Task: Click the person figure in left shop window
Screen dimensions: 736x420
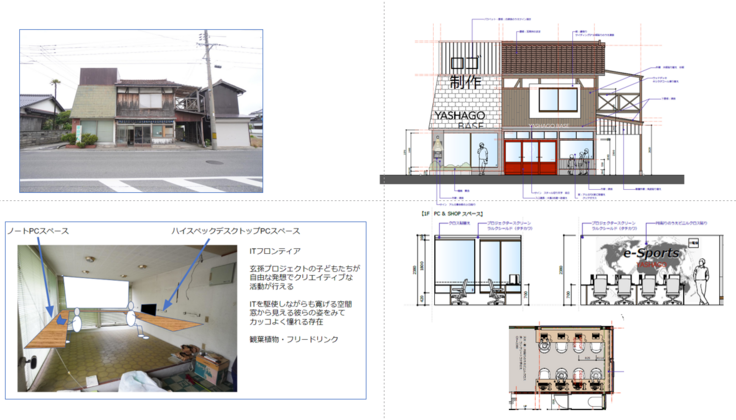Action: click(x=481, y=157)
